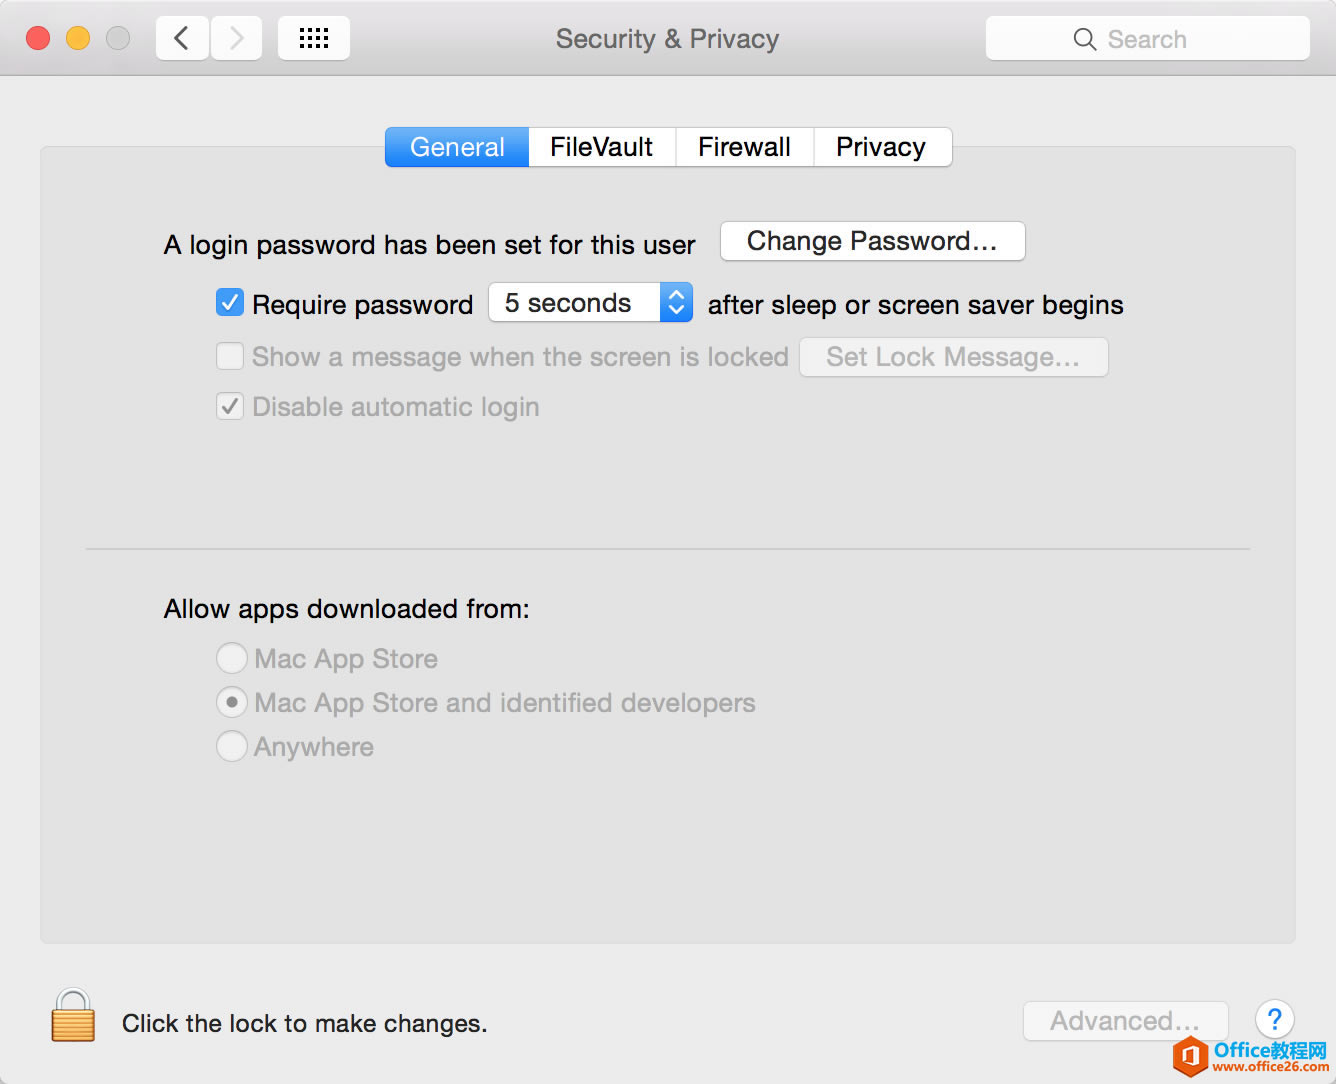The image size is (1336, 1084).
Task: Open the 5 seconds duration dropdown
Action: 676,302
